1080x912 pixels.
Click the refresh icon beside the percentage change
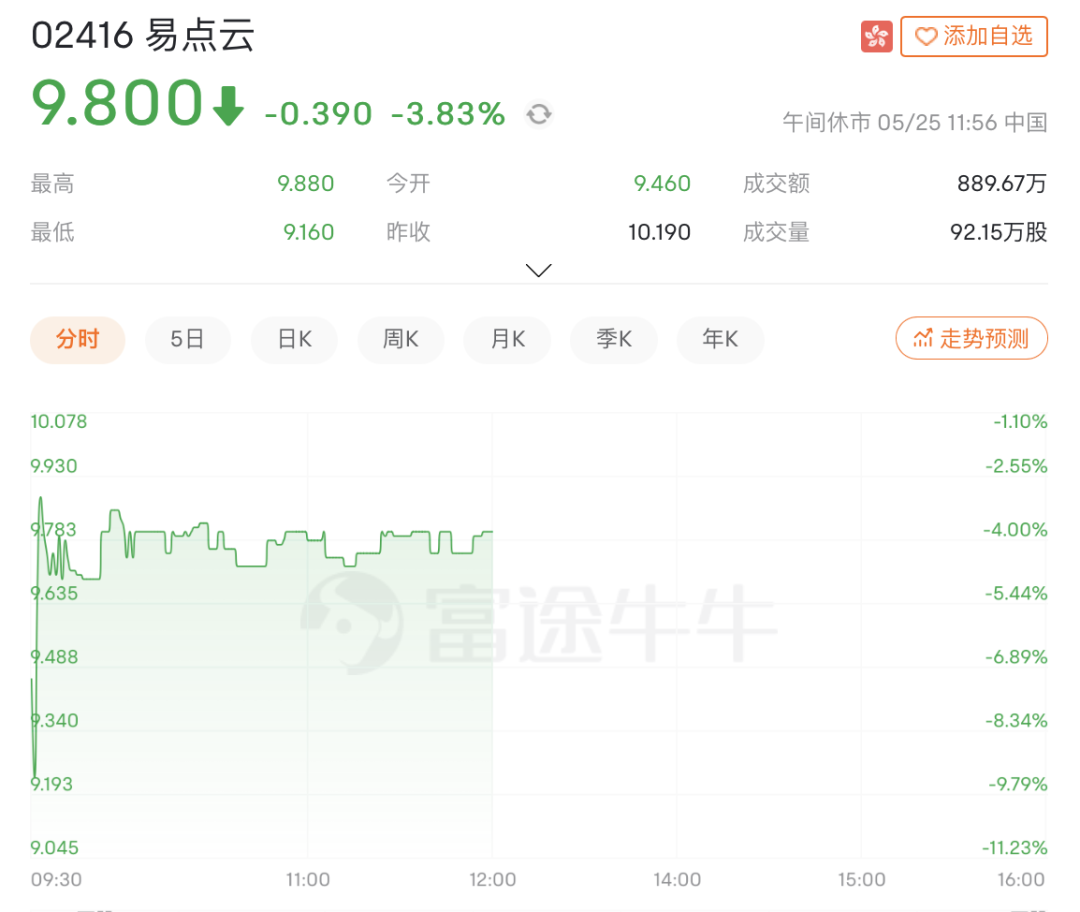(x=539, y=114)
